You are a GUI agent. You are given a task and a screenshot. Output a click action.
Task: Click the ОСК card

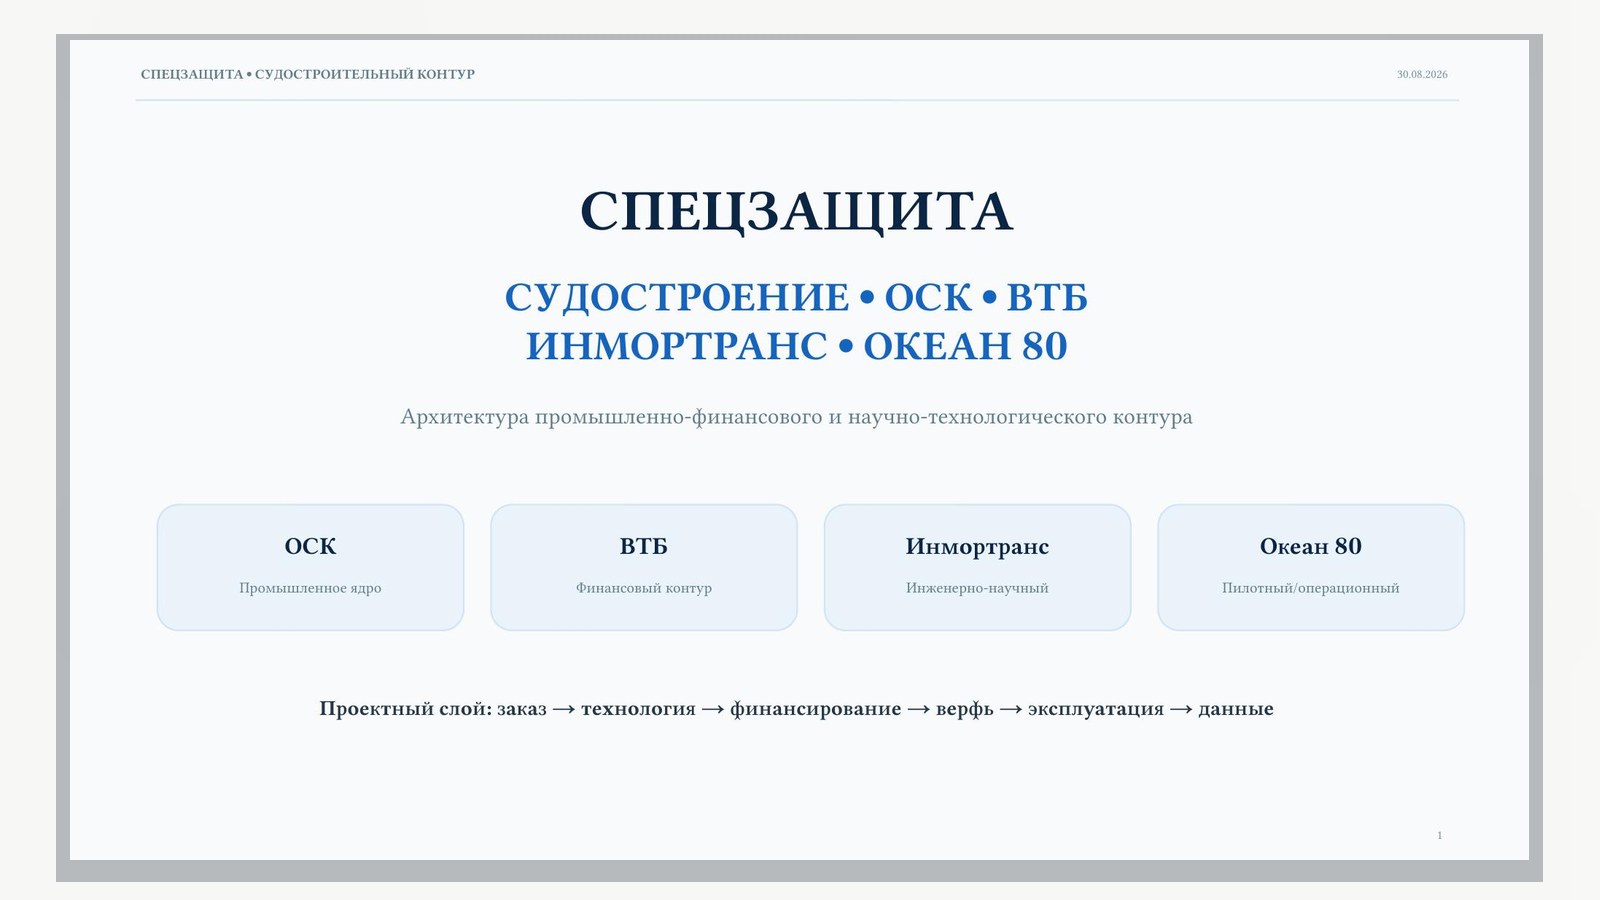[310, 567]
